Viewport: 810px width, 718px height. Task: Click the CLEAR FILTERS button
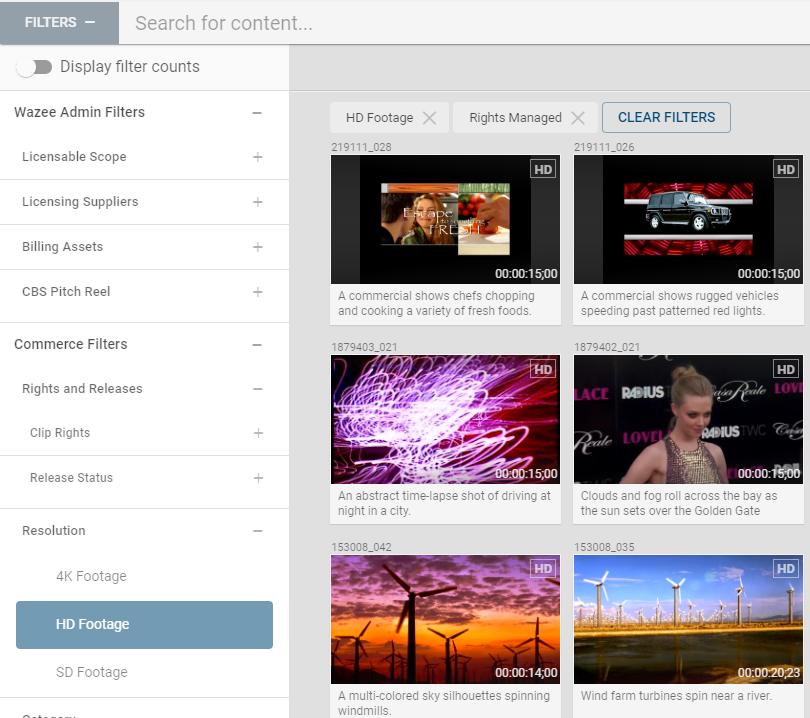tap(666, 117)
